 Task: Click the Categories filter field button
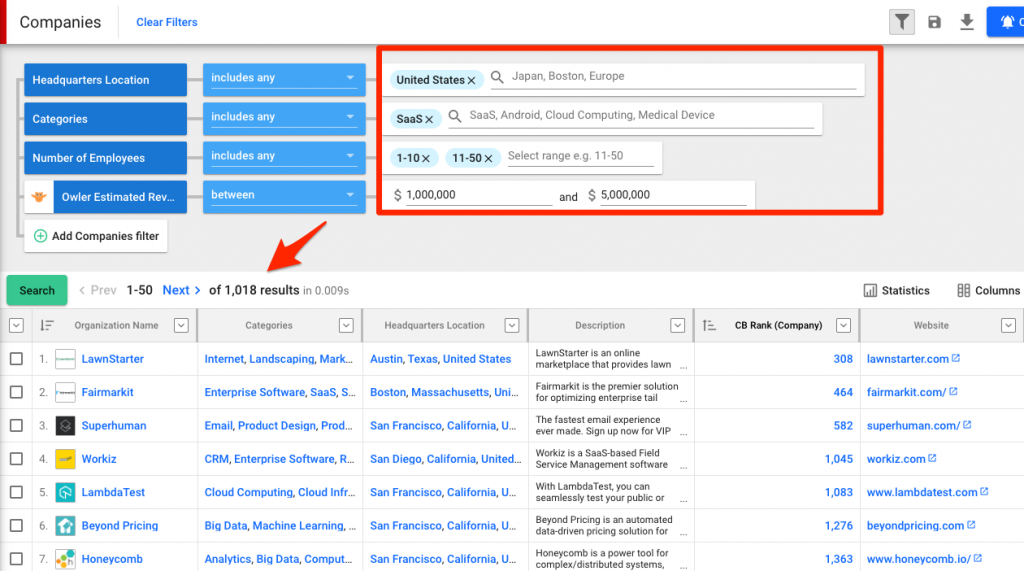[x=105, y=119]
